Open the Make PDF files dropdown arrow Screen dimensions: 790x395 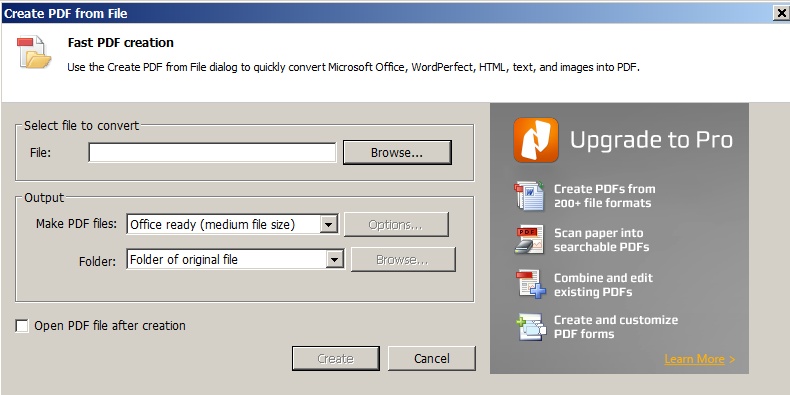coord(328,224)
